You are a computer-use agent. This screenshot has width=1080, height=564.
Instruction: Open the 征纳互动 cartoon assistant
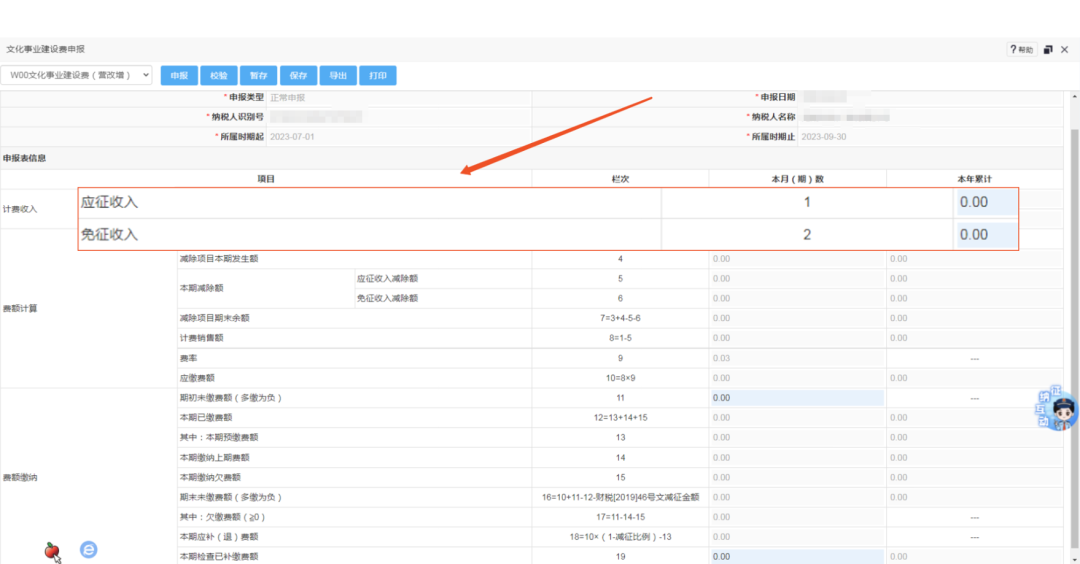point(1057,408)
